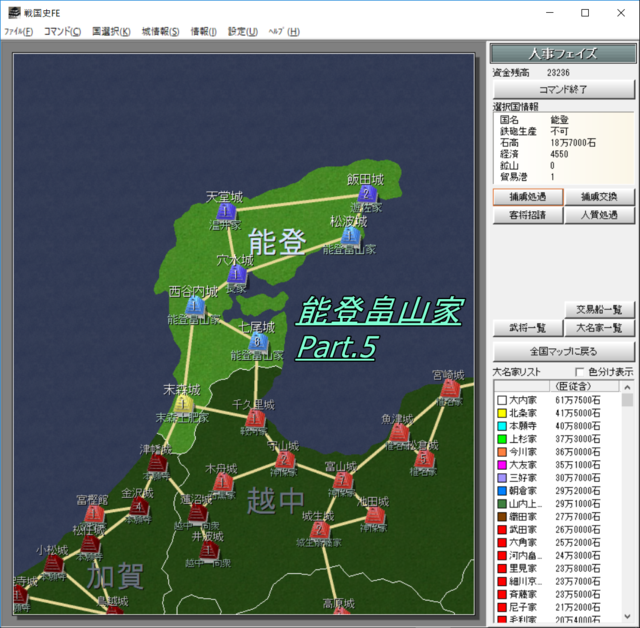Viewport: 640px width, 628px height.
Task: Click the 戦国史FE app icon in title bar
Action: (x=14, y=13)
